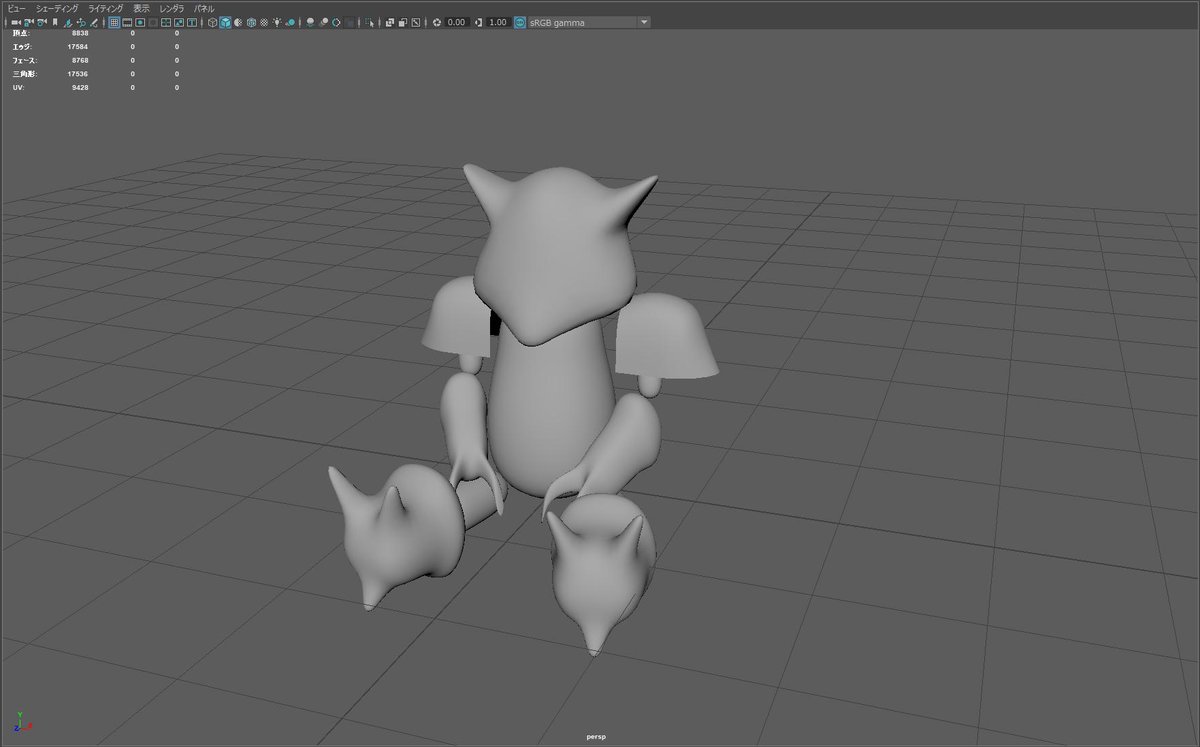Open the ビュー (View) menu

pos(17,8)
